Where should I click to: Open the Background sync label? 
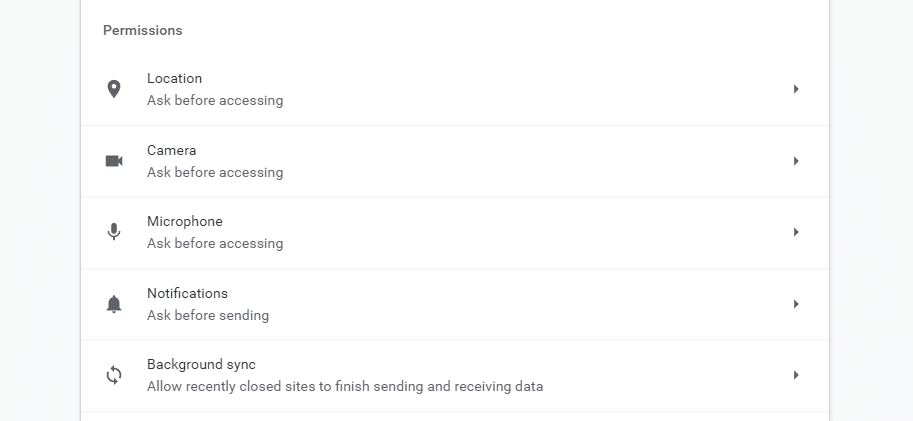[201, 364]
